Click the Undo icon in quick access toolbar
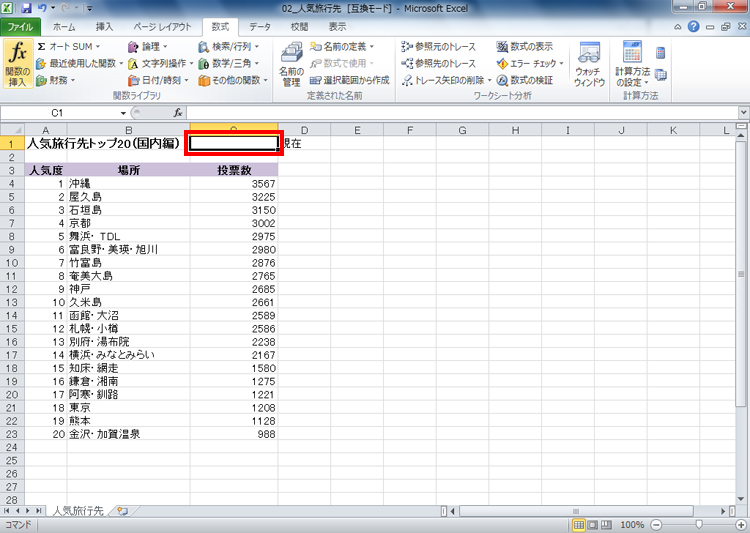 43,8
